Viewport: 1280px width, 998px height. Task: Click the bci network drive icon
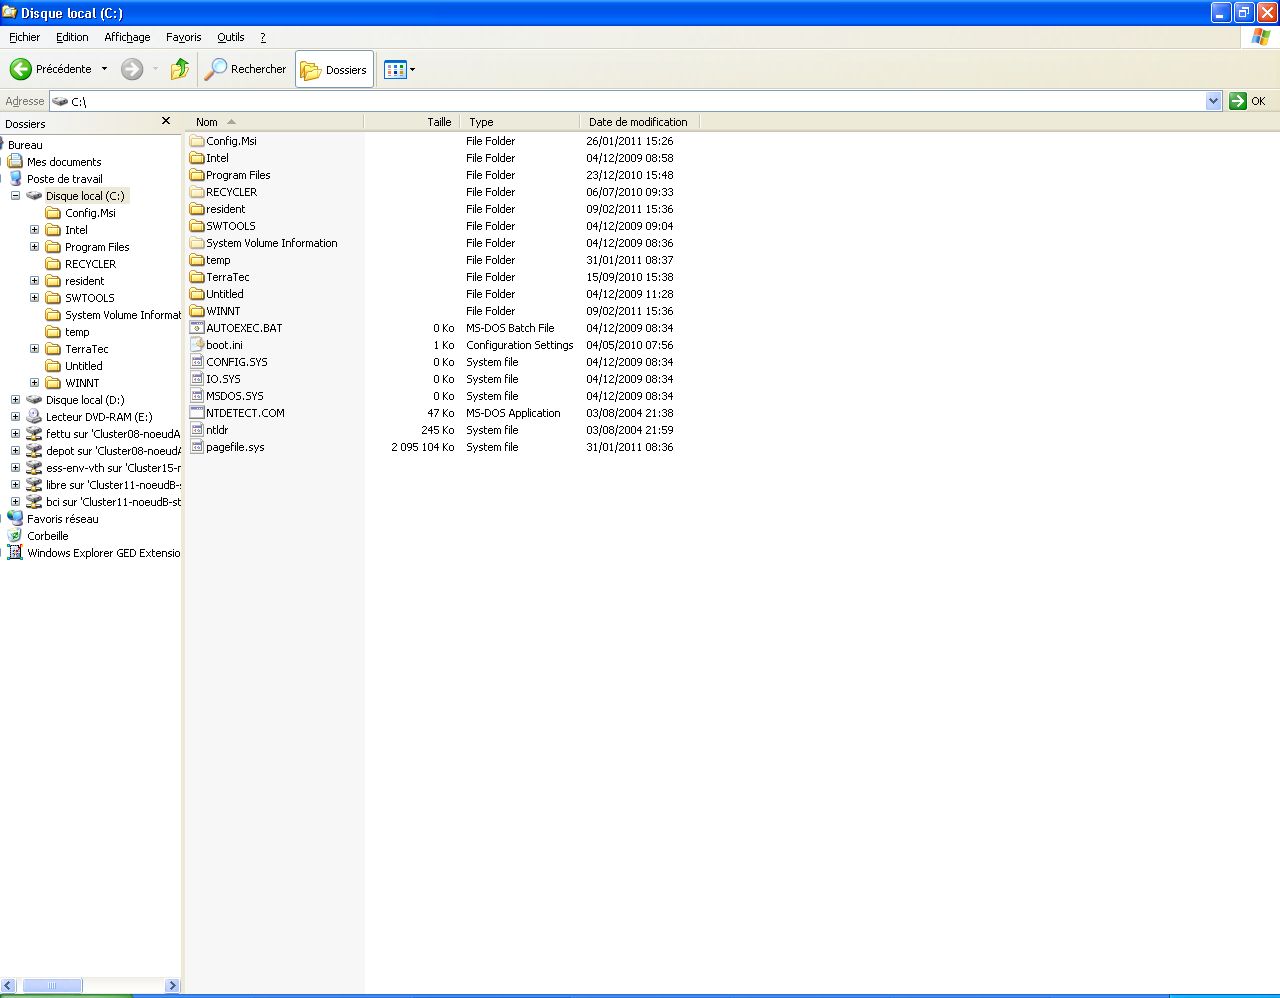coord(34,502)
